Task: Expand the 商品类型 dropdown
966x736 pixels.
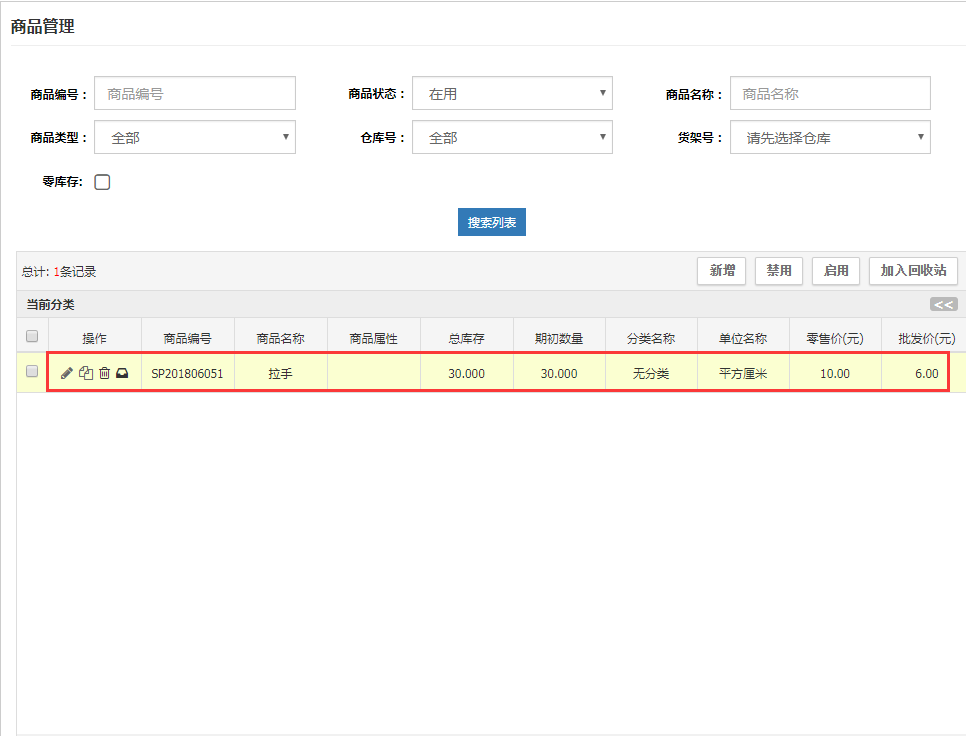Action: (195, 137)
